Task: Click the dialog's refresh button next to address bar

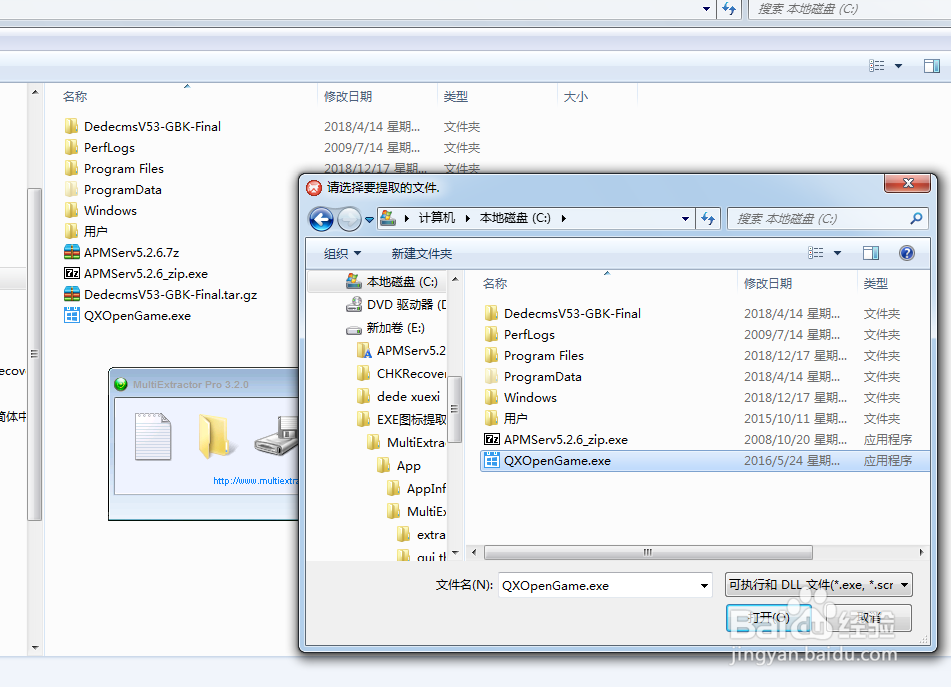Action: (x=708, y=218)
